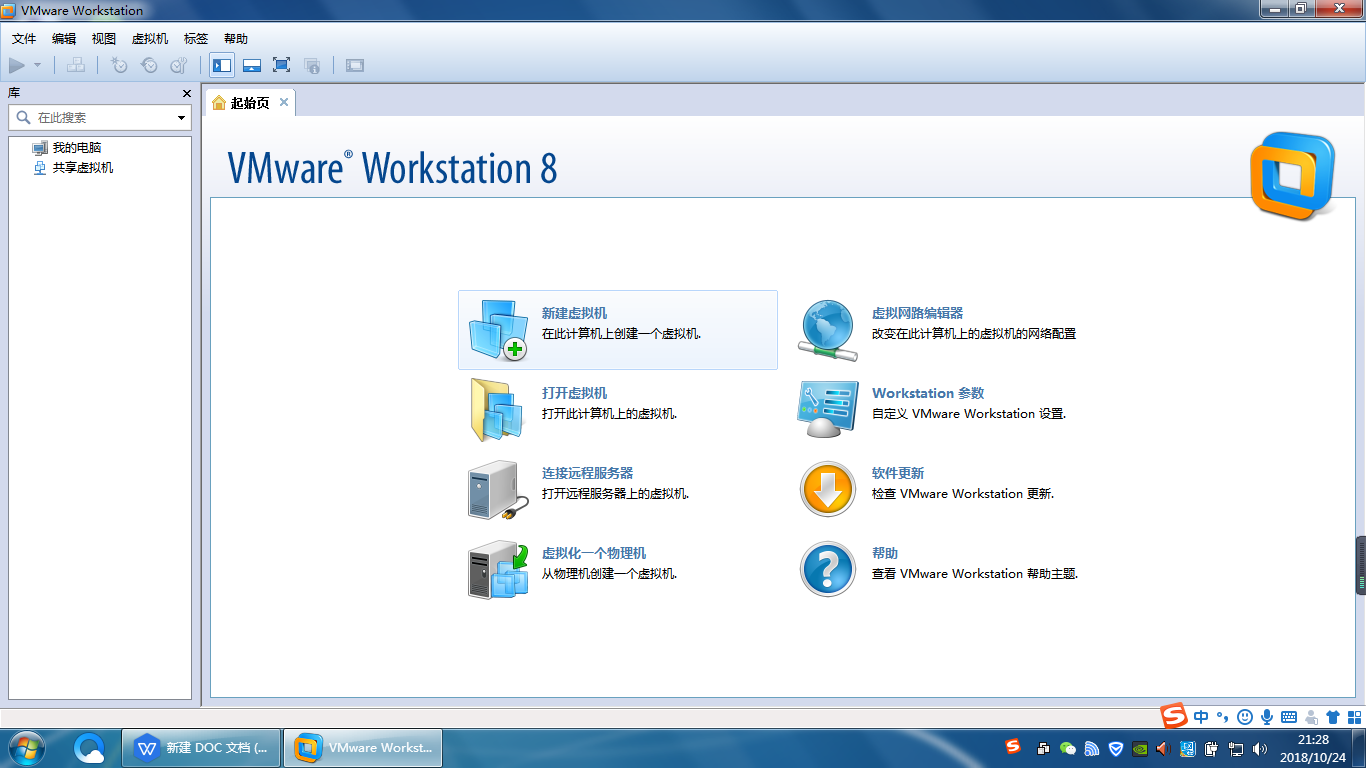Click the 帮助 blue question mark icon
This screenshot has height=768, width=1366.
[828, 570]
